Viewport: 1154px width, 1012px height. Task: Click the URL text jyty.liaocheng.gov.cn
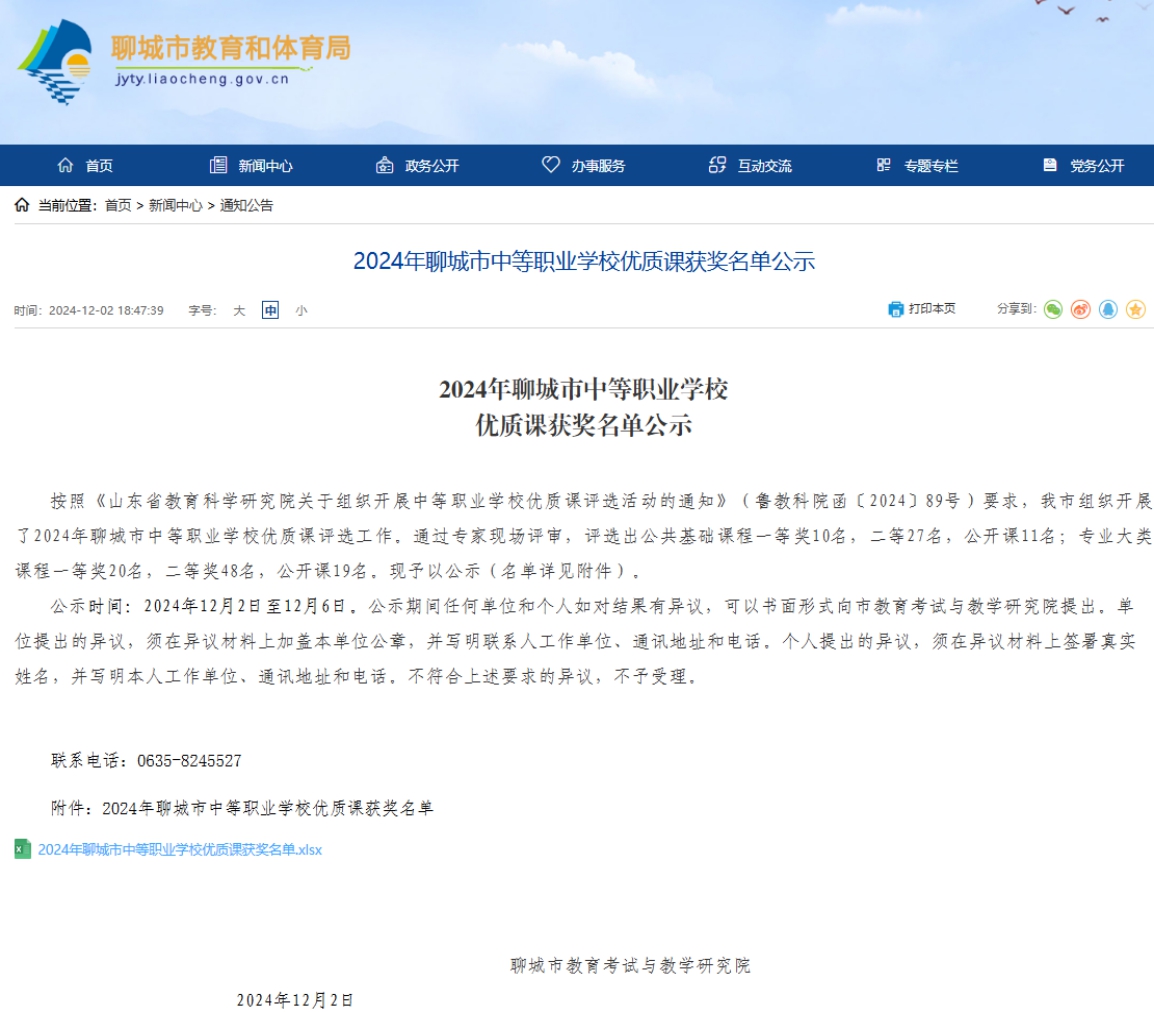click(202, 79)
